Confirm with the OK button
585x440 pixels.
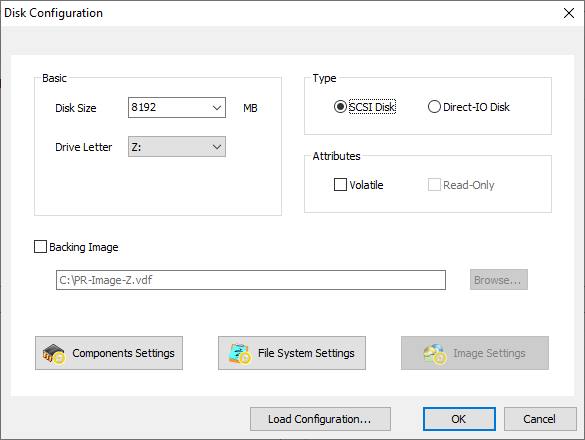459,419
